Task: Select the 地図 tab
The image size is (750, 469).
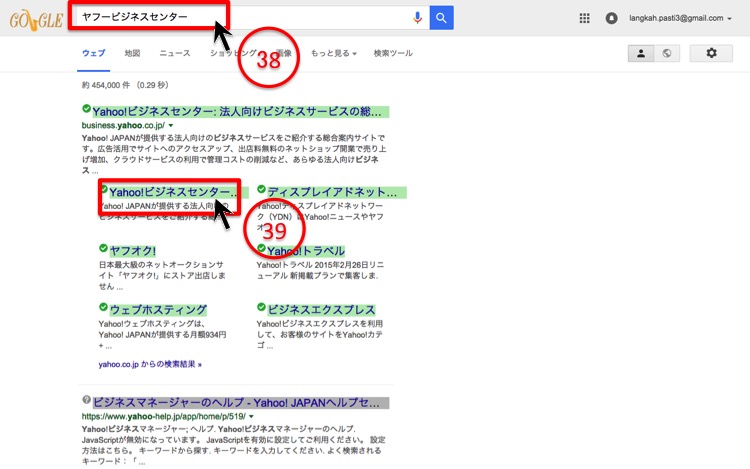Action: (x=132, y=53)
